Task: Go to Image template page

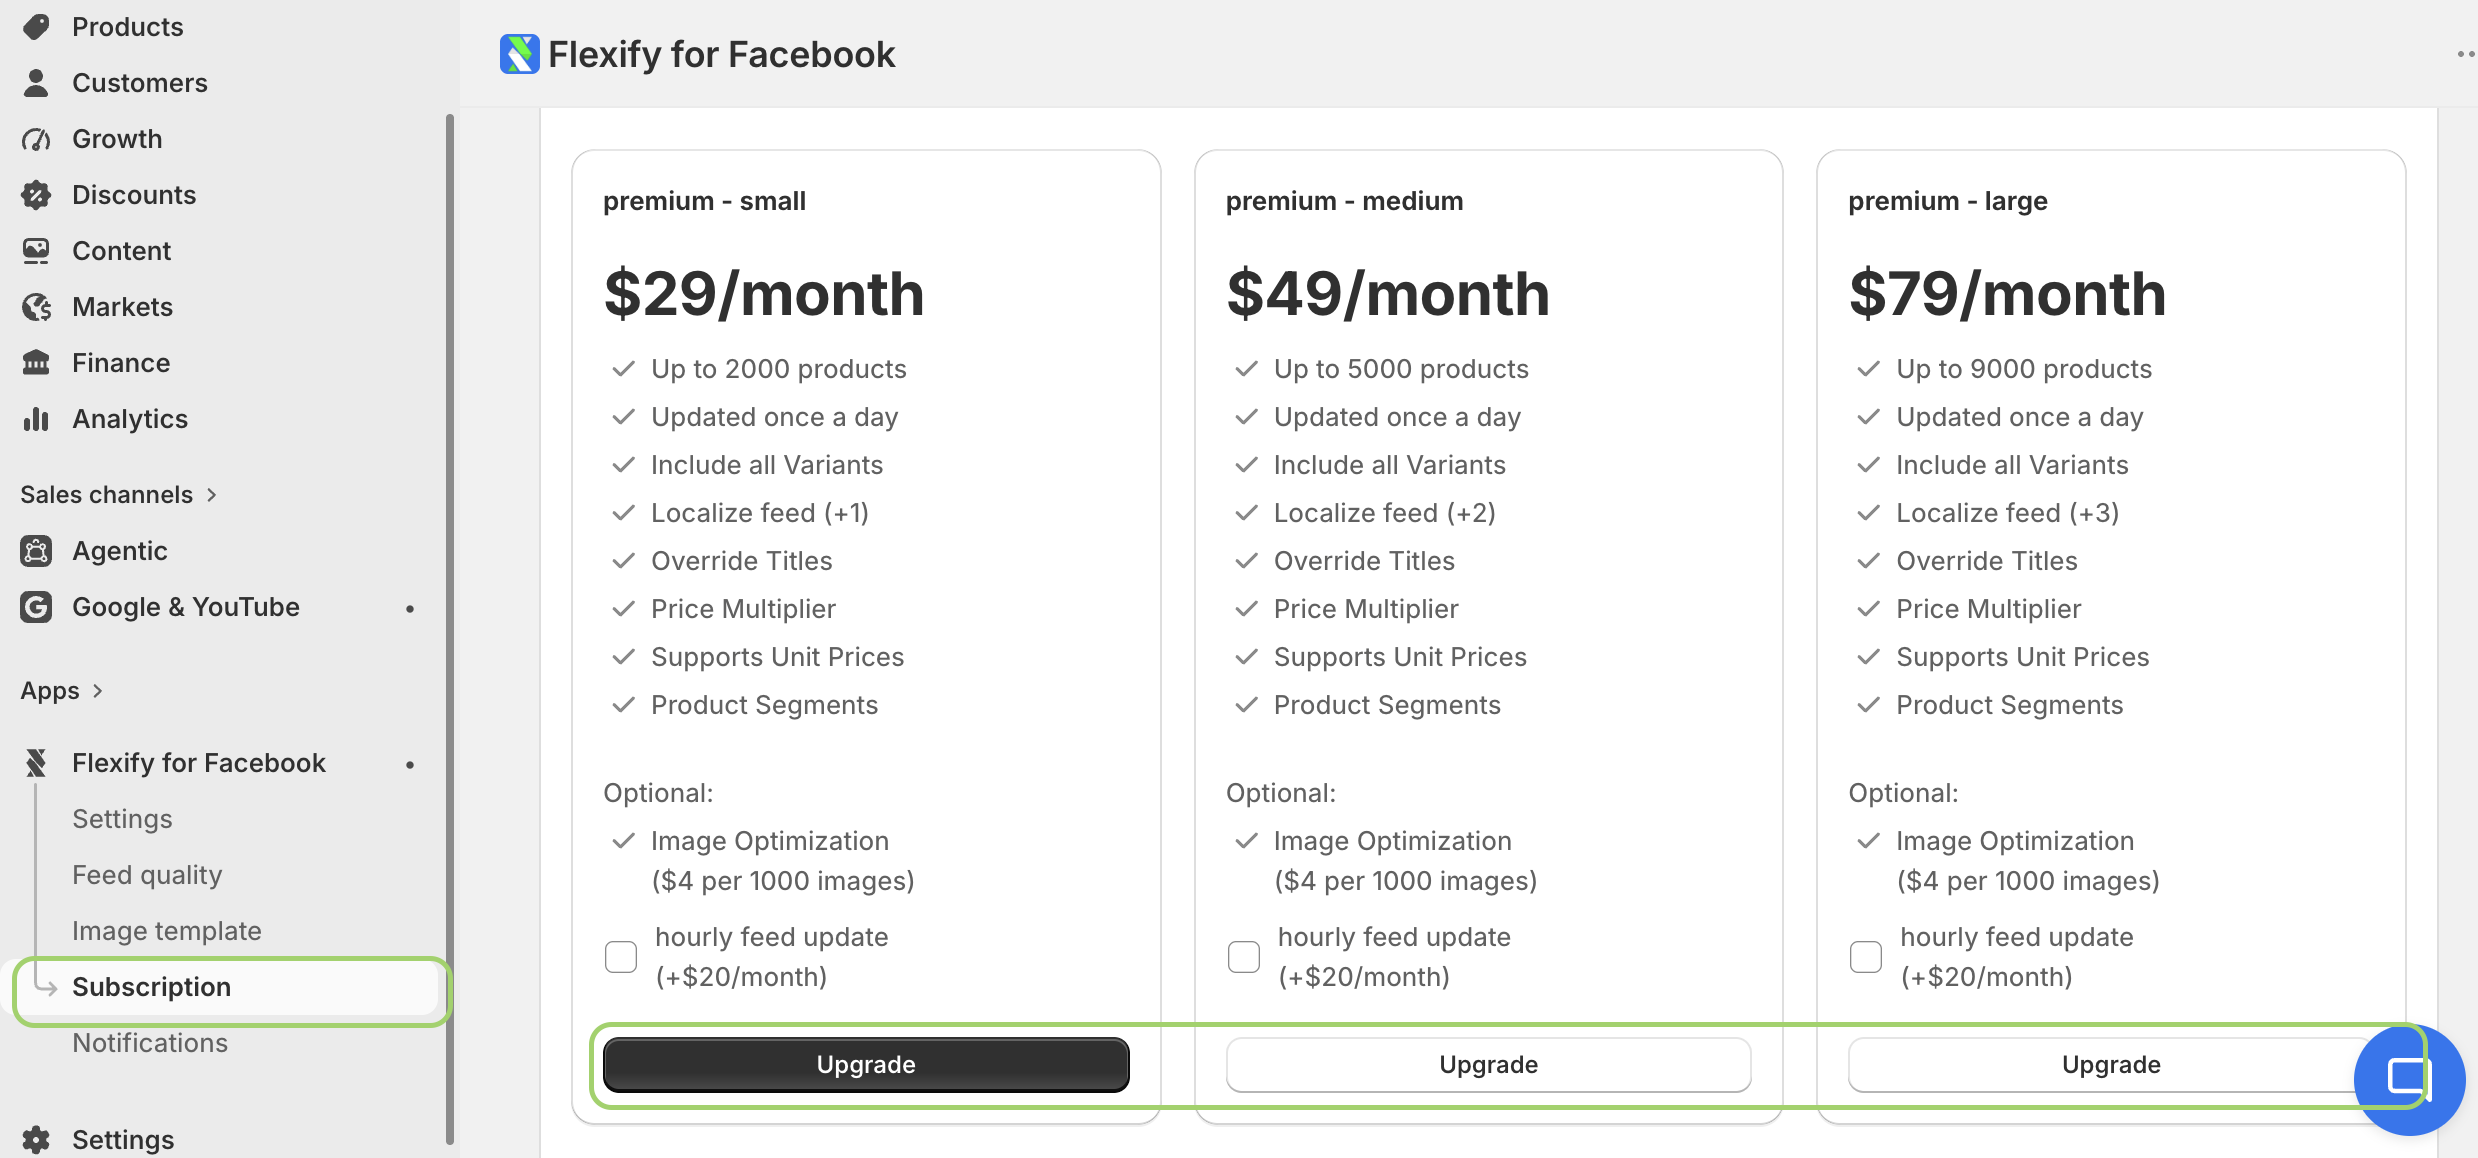Action: click(x=167, y=931)
